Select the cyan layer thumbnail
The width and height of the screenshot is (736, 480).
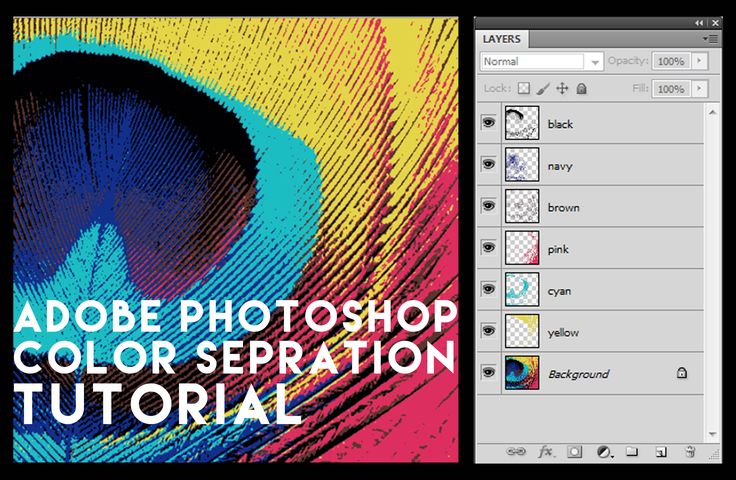pos(522,289)
